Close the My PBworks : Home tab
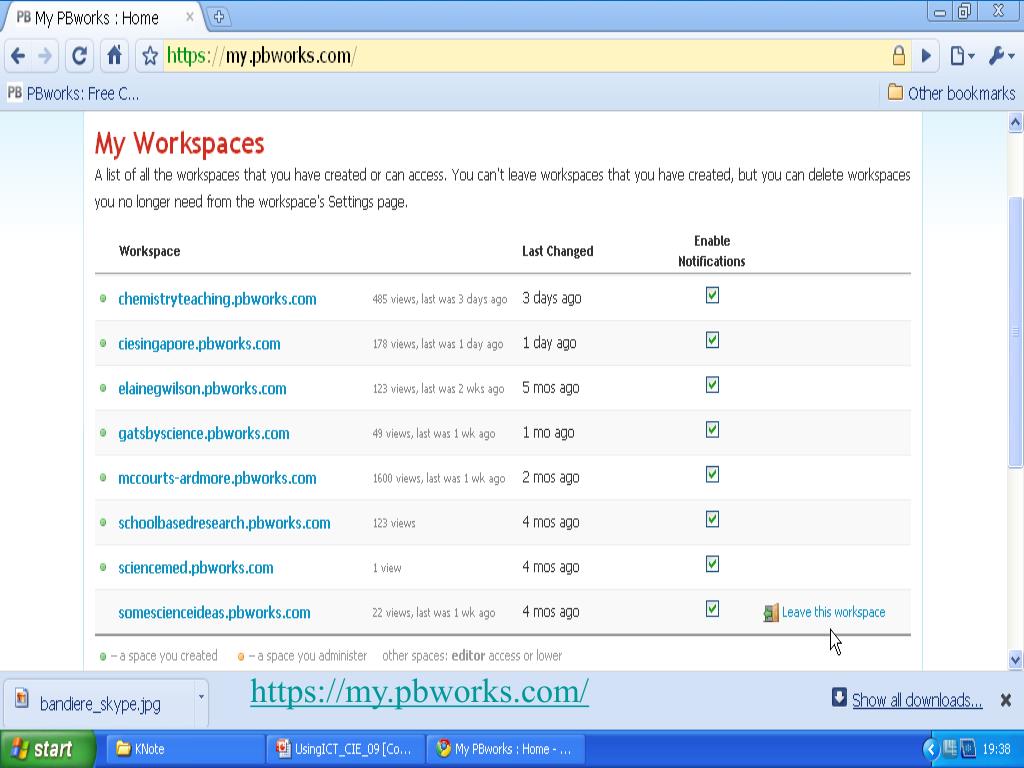The height and width of the screenshot is (768, 1024). (x=189, y=18)
